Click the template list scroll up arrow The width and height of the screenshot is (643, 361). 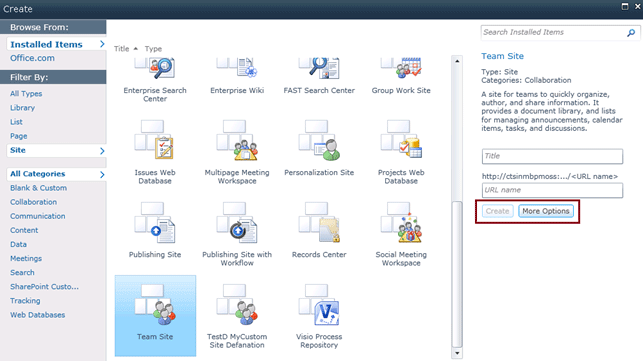(457, 61)
